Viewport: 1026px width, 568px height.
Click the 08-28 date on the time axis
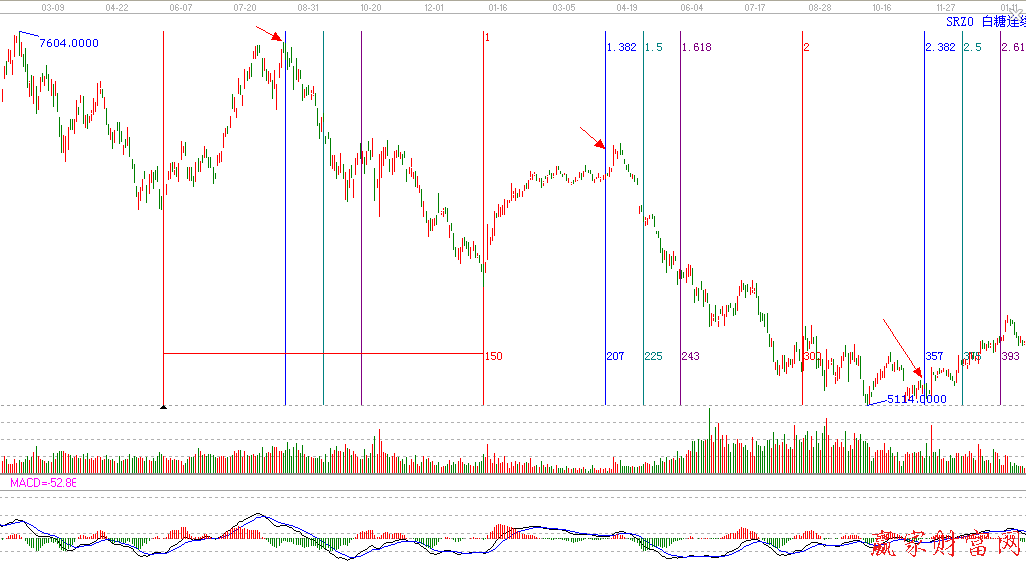pos(819,7)
